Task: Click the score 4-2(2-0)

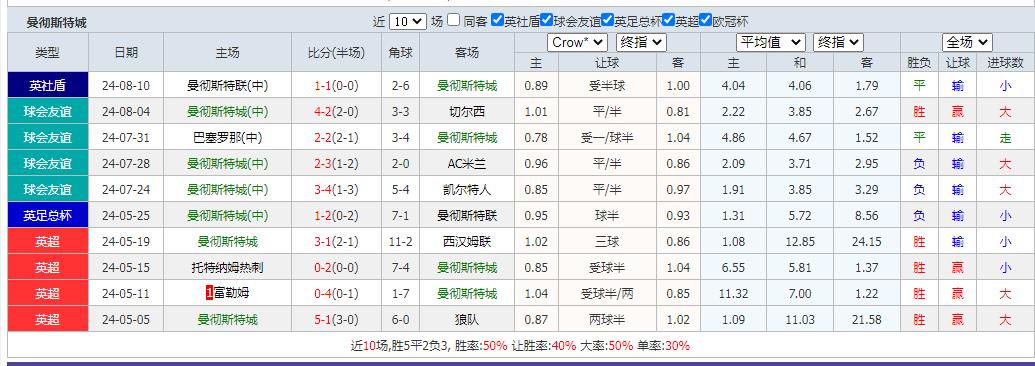Action: point(337,112)
